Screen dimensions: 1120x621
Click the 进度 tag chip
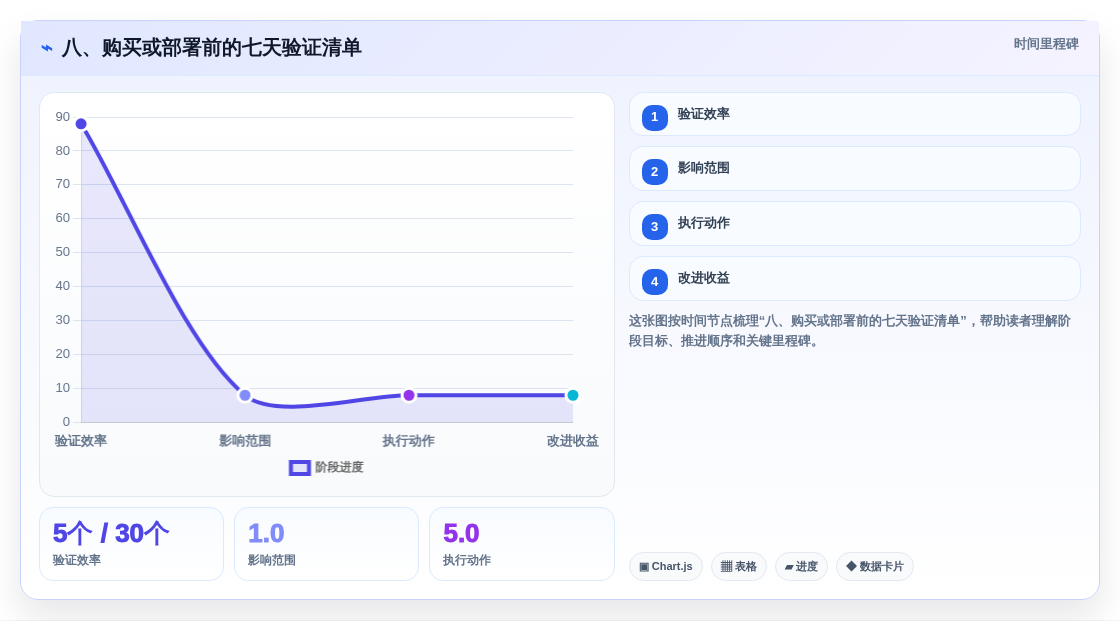[801, 567]
